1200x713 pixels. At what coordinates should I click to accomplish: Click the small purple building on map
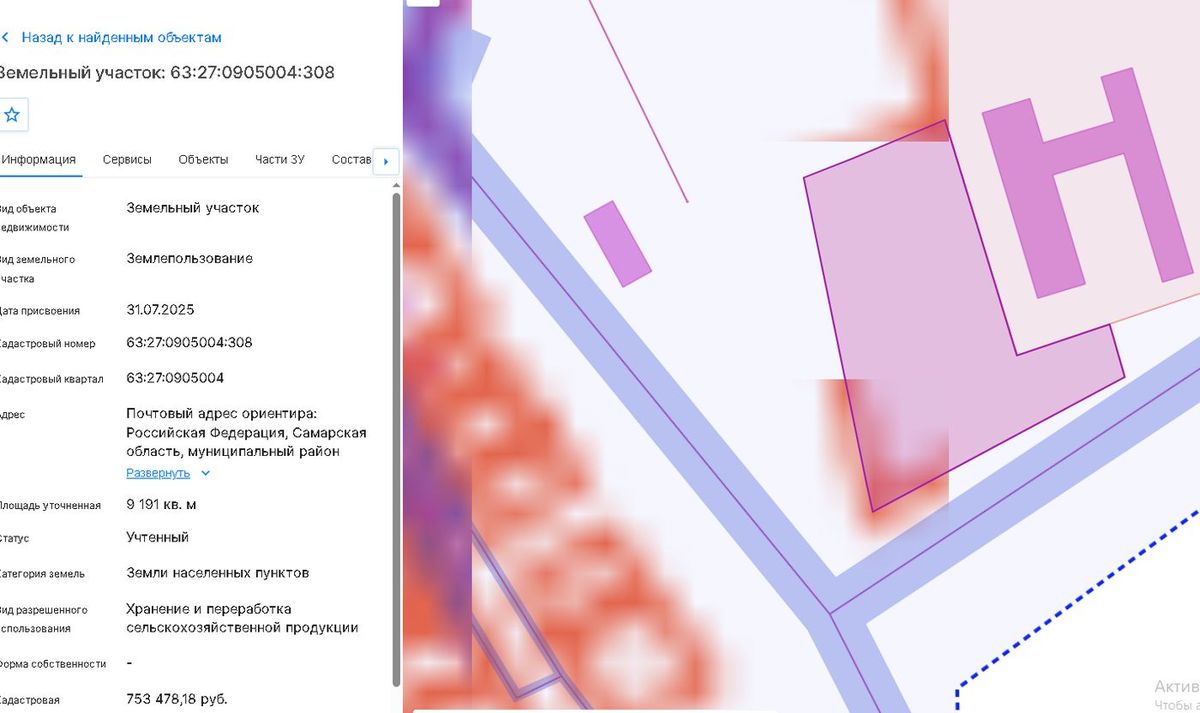click(x=617, y=244)
